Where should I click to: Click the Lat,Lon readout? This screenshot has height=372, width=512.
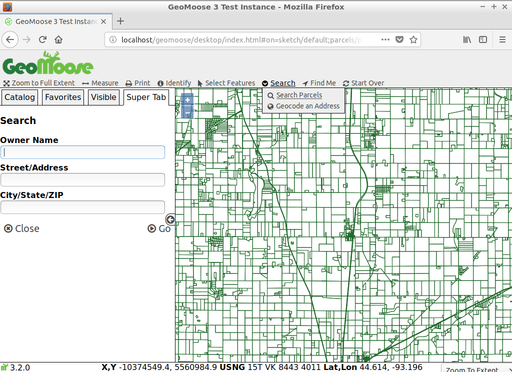pyautogui.click(x=373, y=367)
